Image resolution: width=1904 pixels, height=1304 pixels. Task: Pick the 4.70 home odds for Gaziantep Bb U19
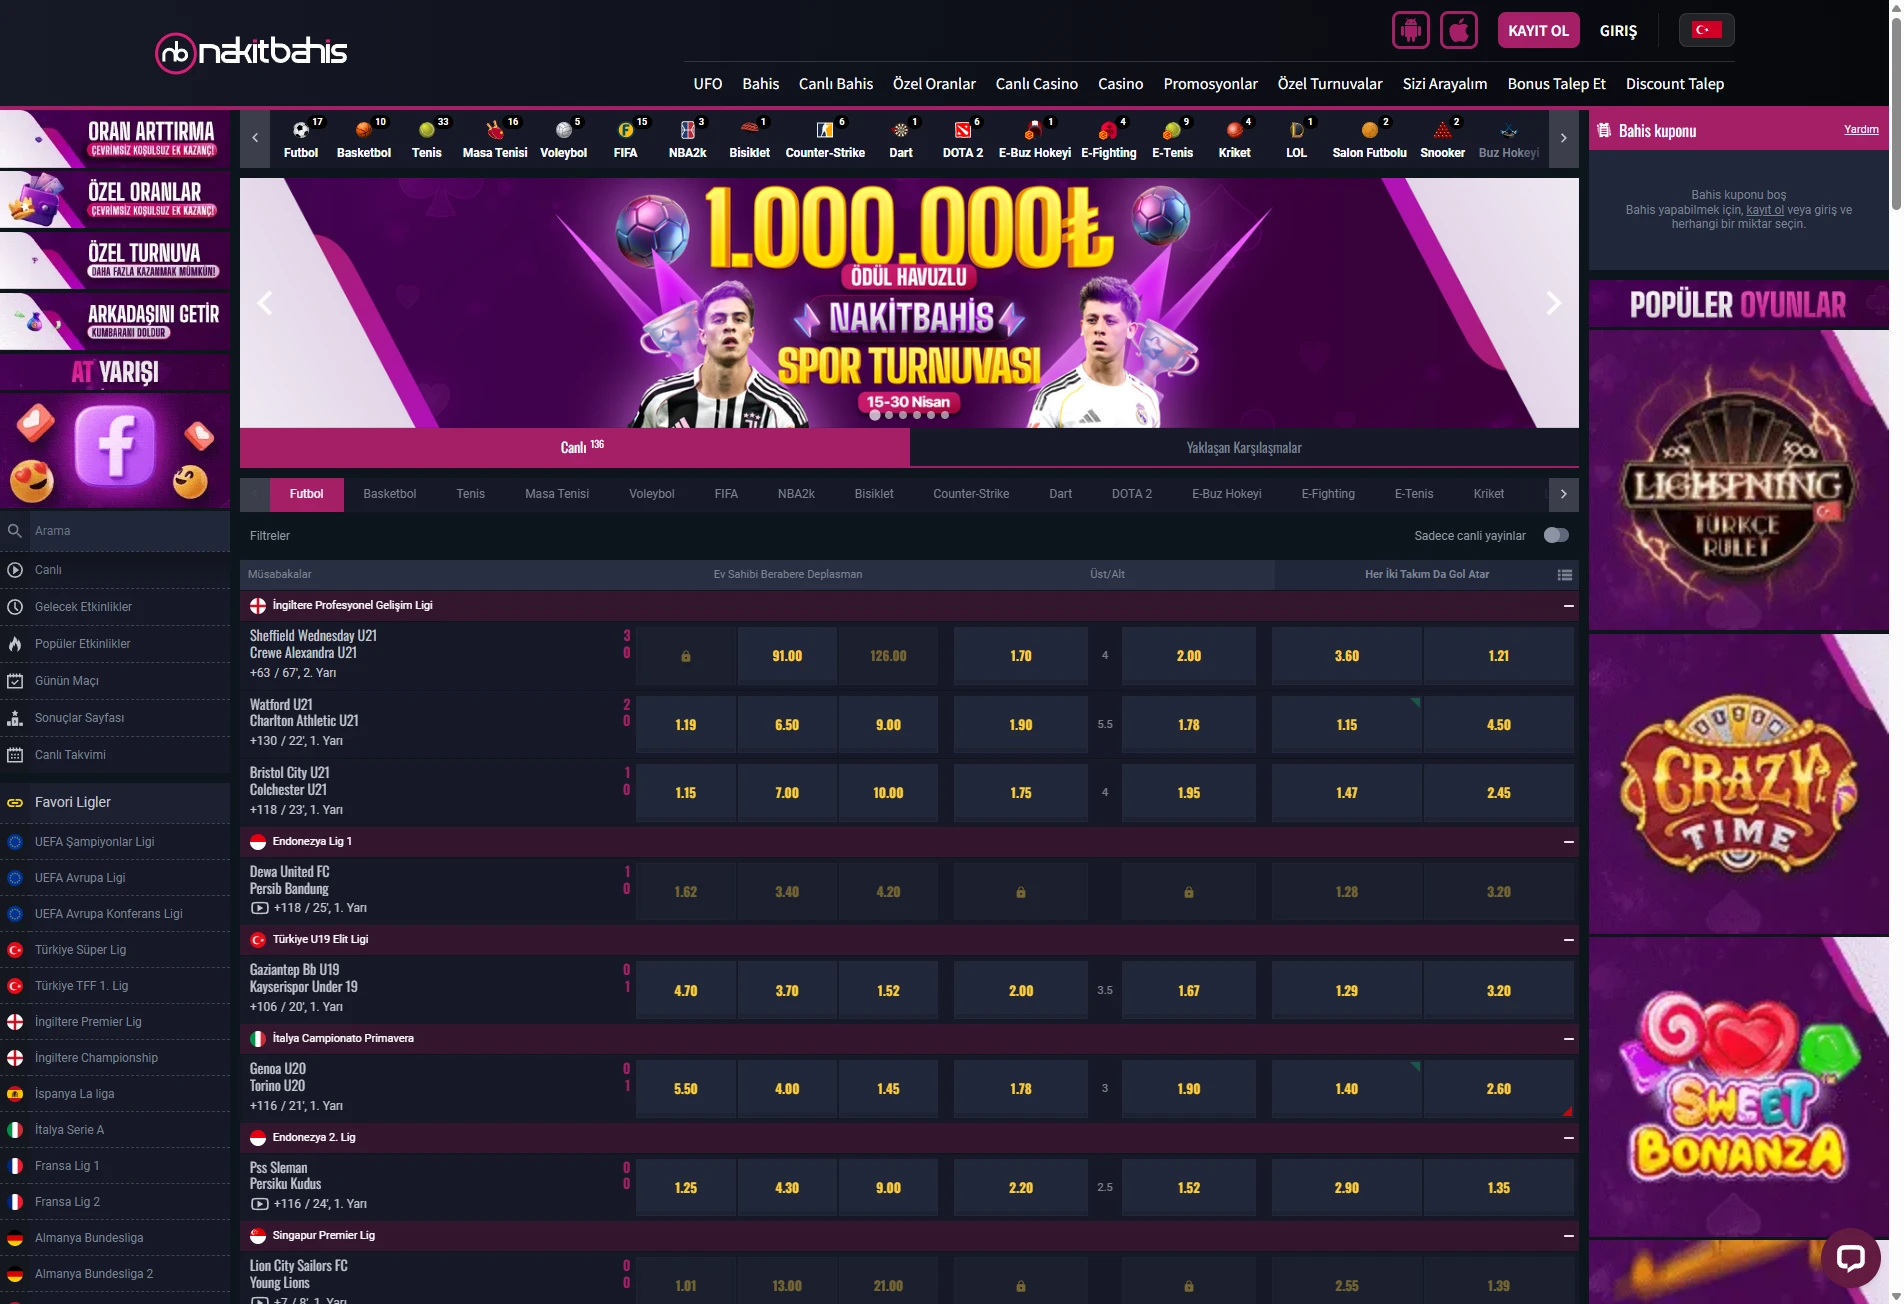tap(686, 991)
